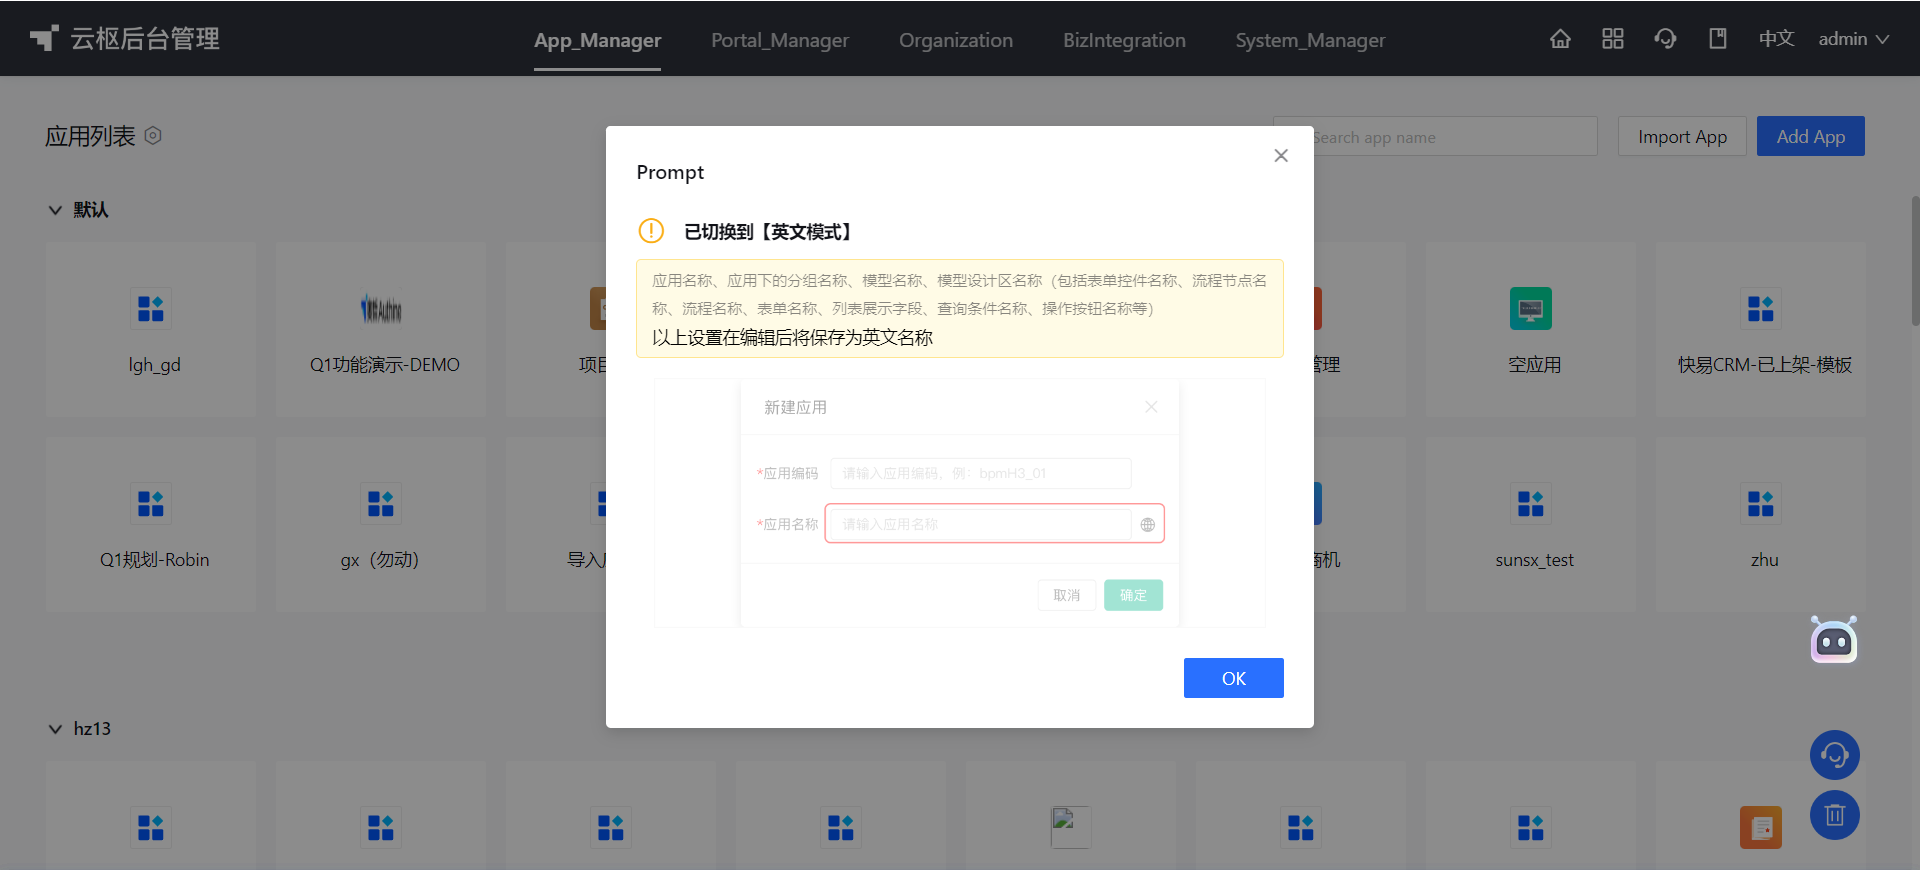Click the blue round support button

[x=1835, y=755]
